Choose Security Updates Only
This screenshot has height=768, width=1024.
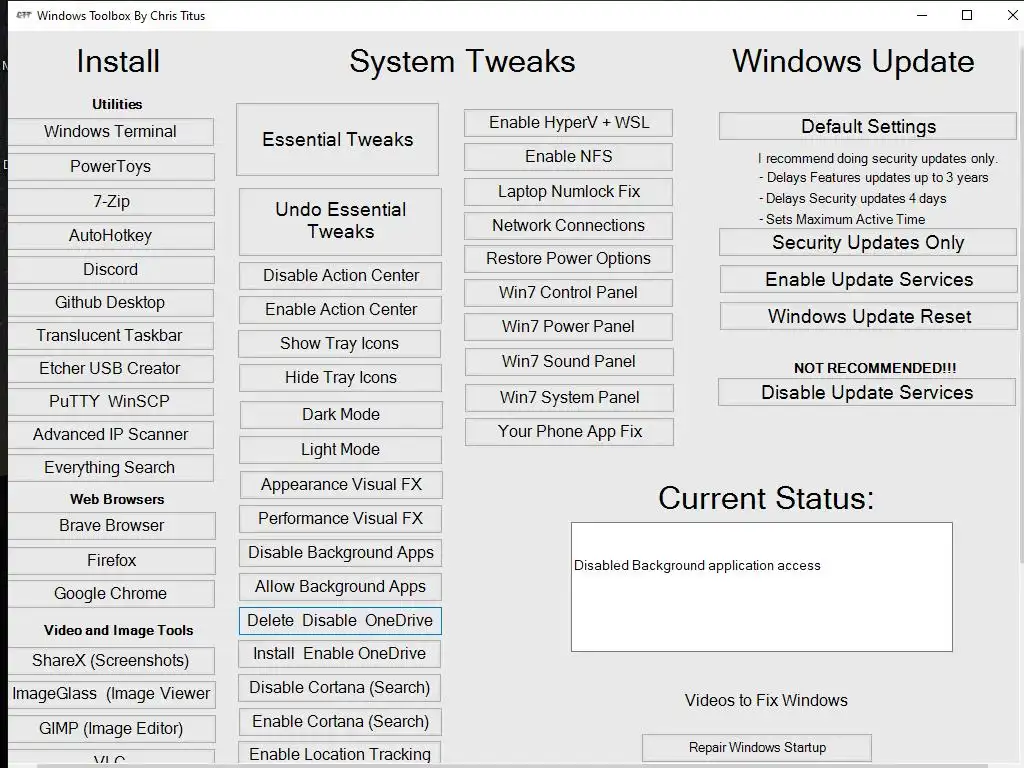pyautogui.click(x=868, y=242)
